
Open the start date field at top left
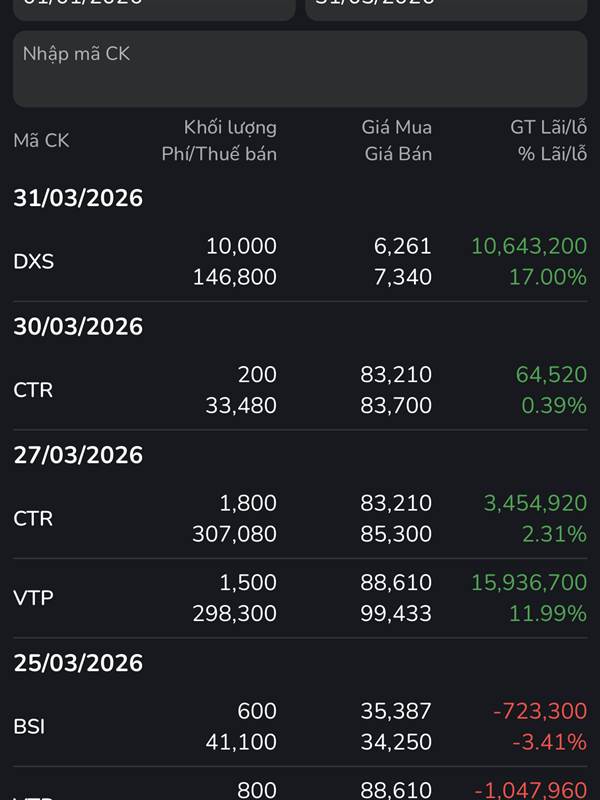[x=153, y=6]
